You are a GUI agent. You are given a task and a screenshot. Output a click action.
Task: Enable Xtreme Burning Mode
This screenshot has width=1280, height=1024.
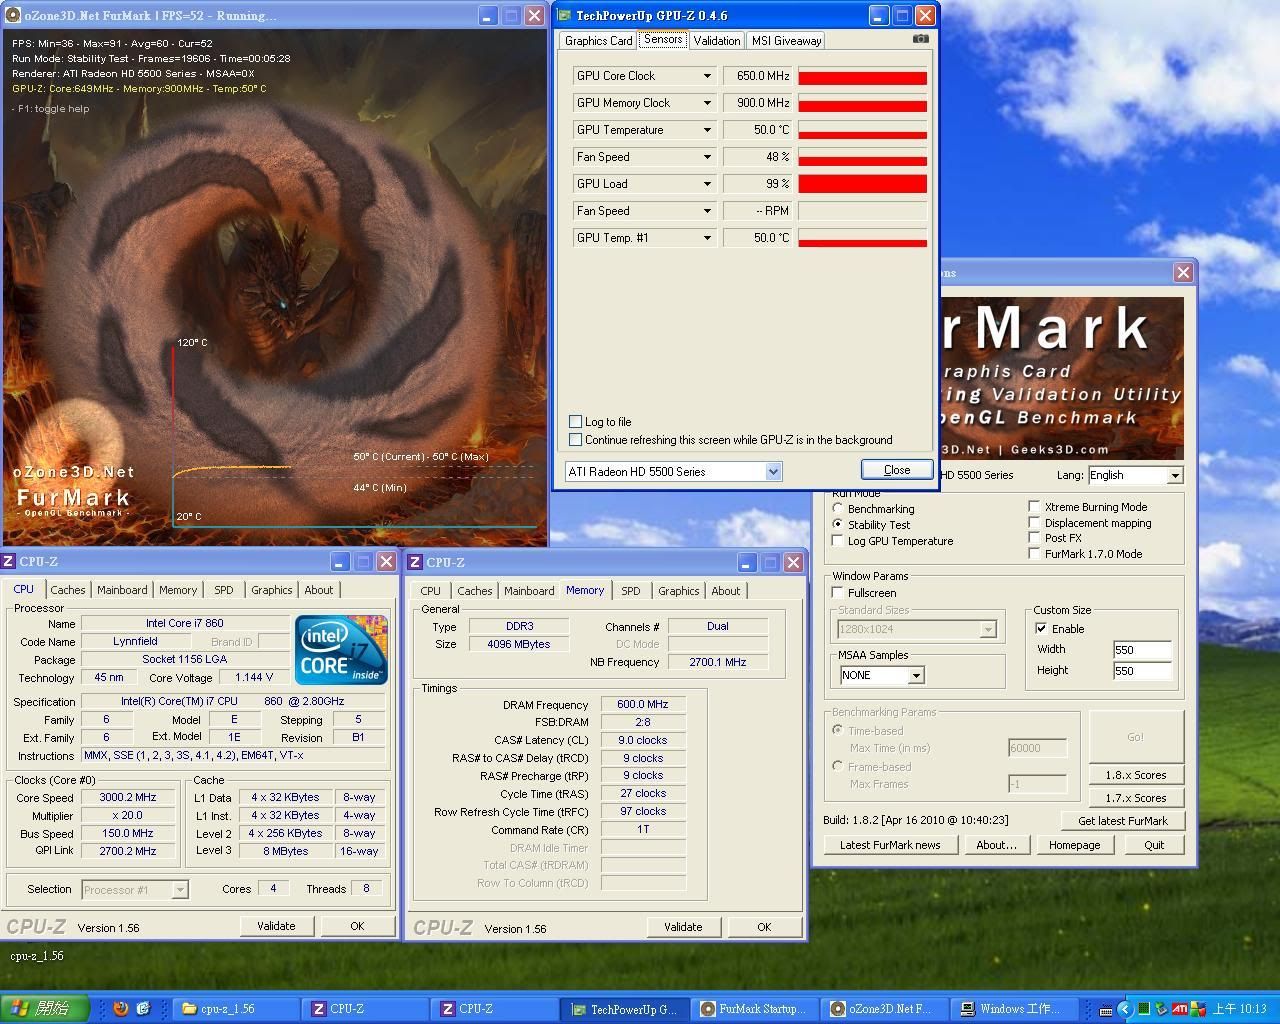[x=1034, y=506]
